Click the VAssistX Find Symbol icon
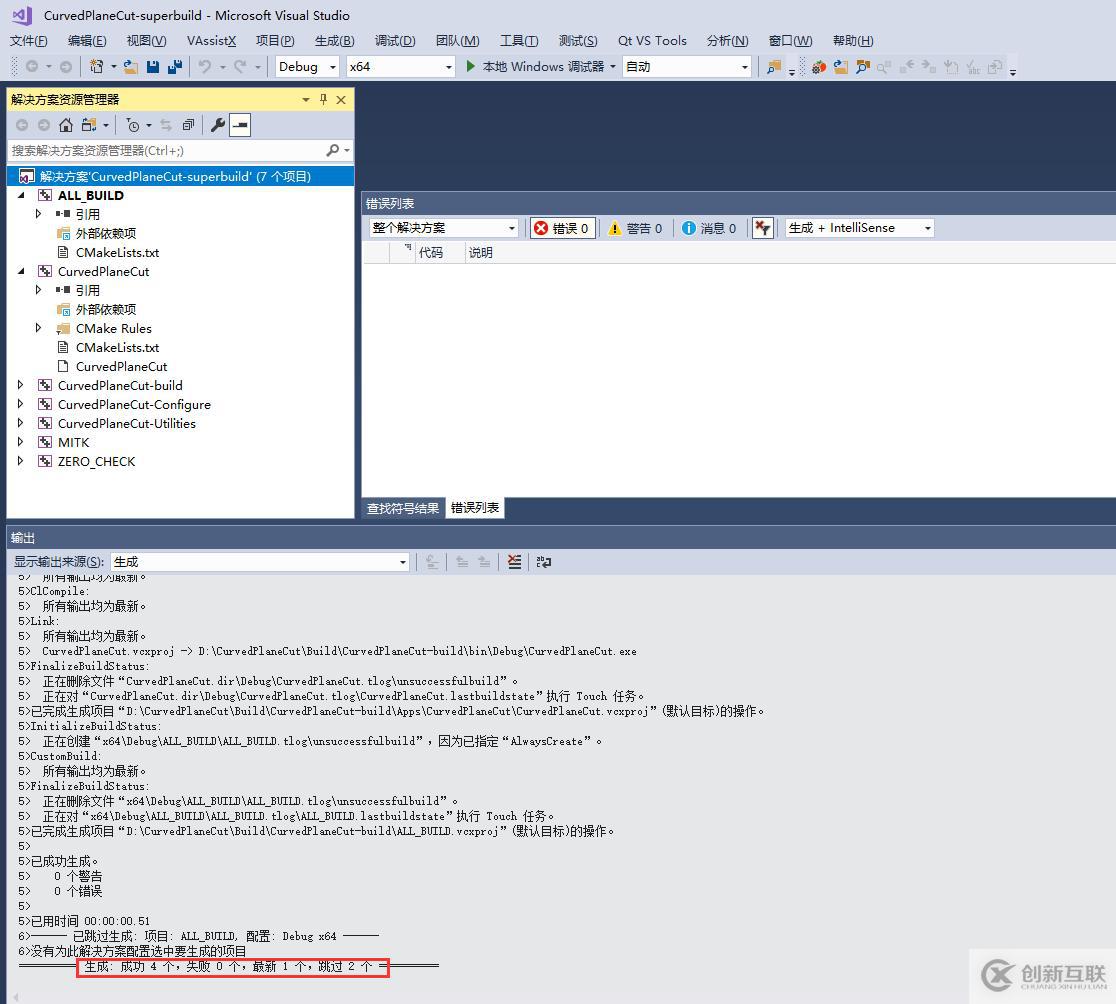1116x1004 pixels. click(x=863, y=67)
